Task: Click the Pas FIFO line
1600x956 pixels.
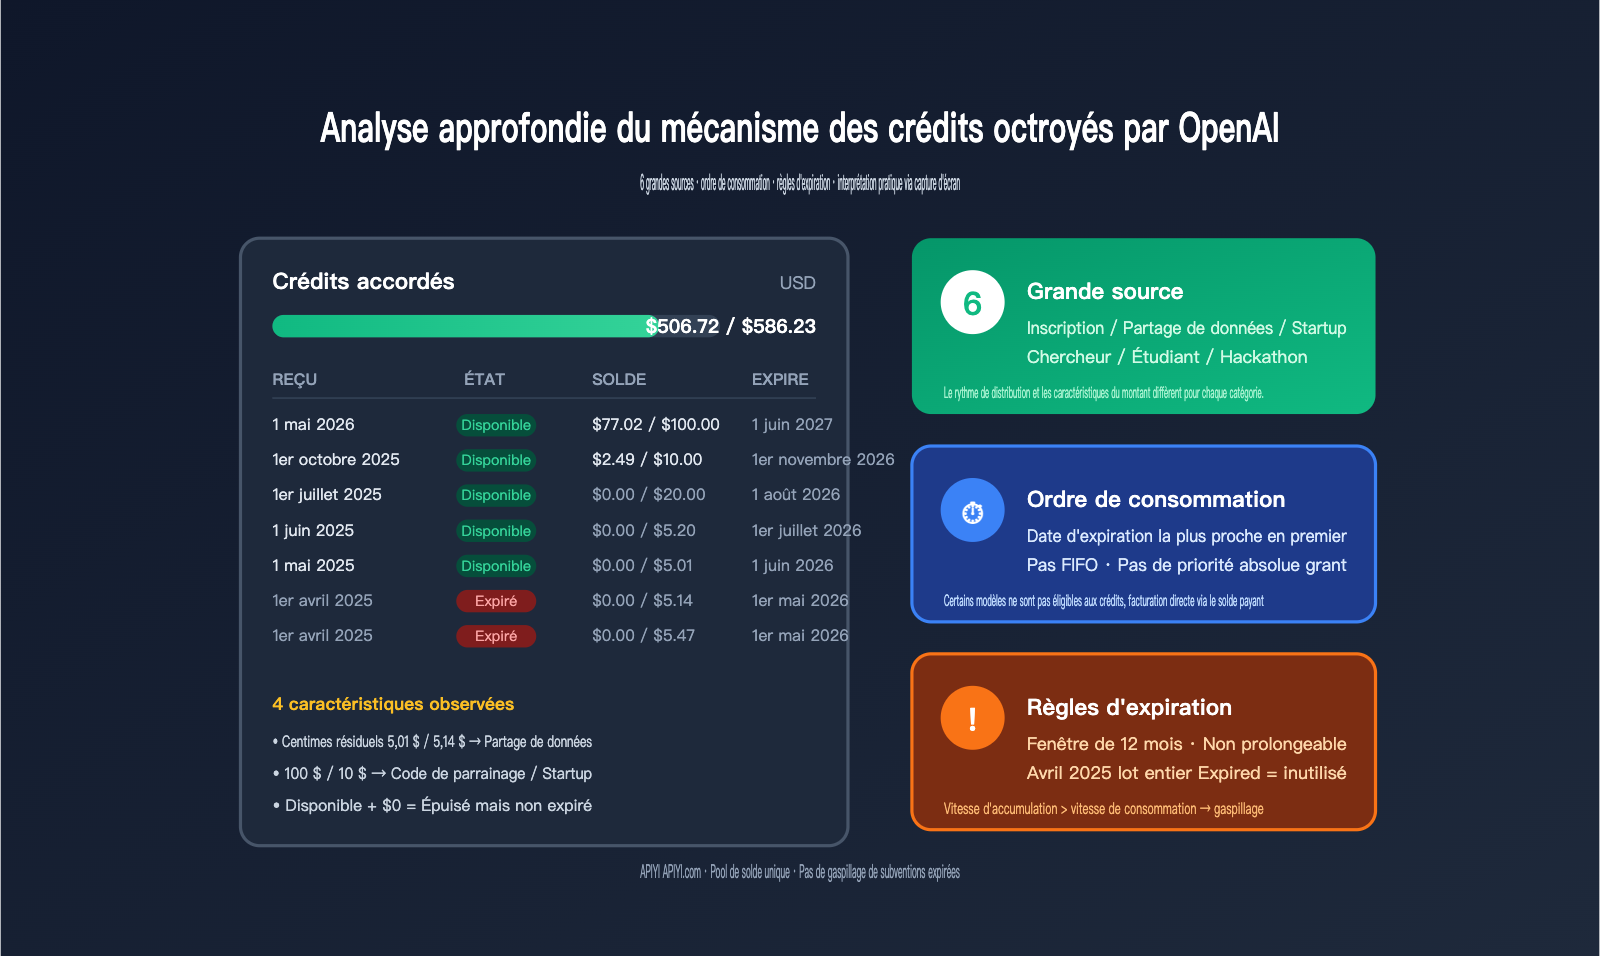Action: pyautogui.click(x=1186, y=565)
